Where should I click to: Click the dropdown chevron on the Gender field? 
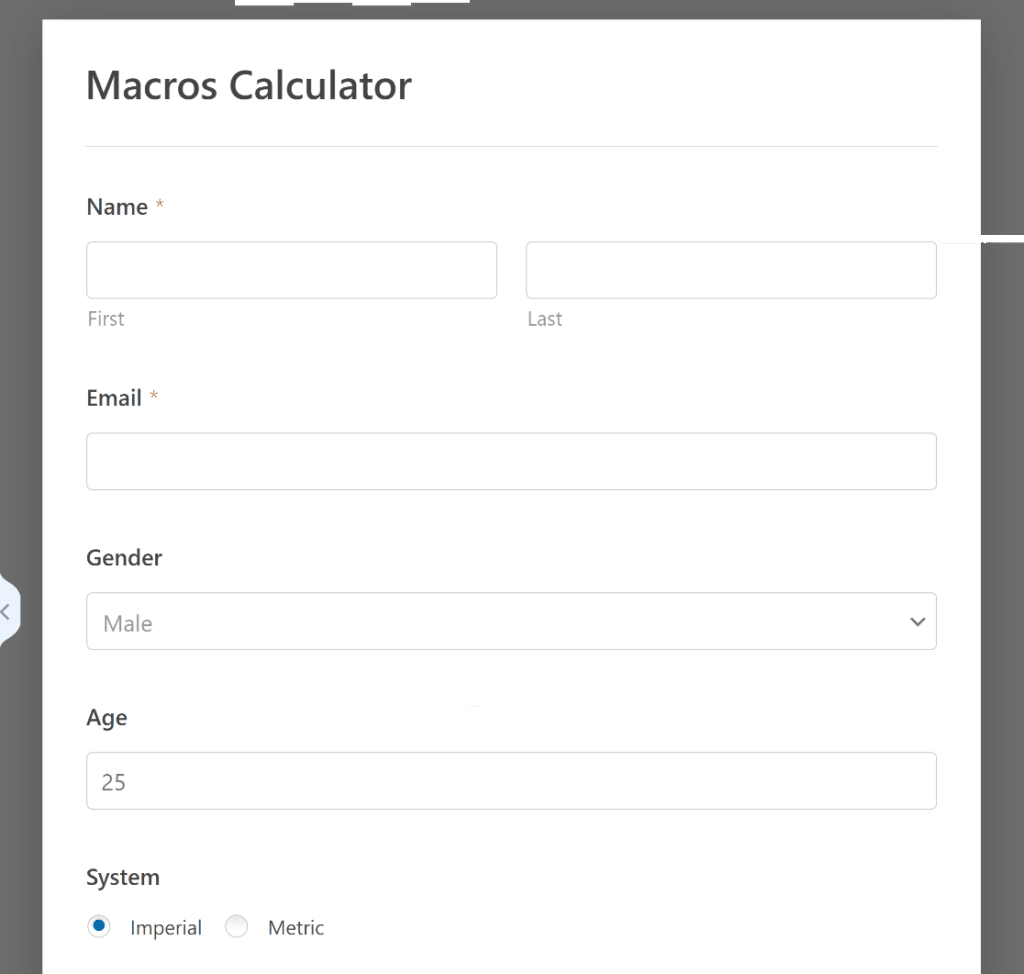[917, 621]
